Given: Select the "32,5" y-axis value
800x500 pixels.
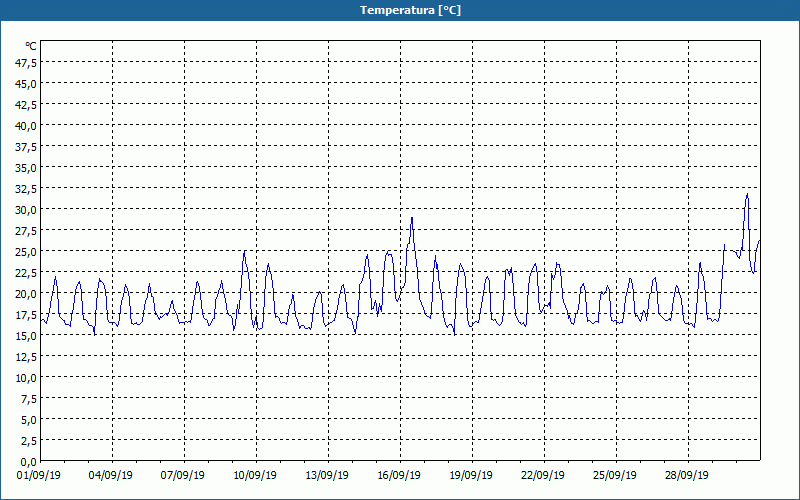Looking at the screenshot, I should point(26,189).
